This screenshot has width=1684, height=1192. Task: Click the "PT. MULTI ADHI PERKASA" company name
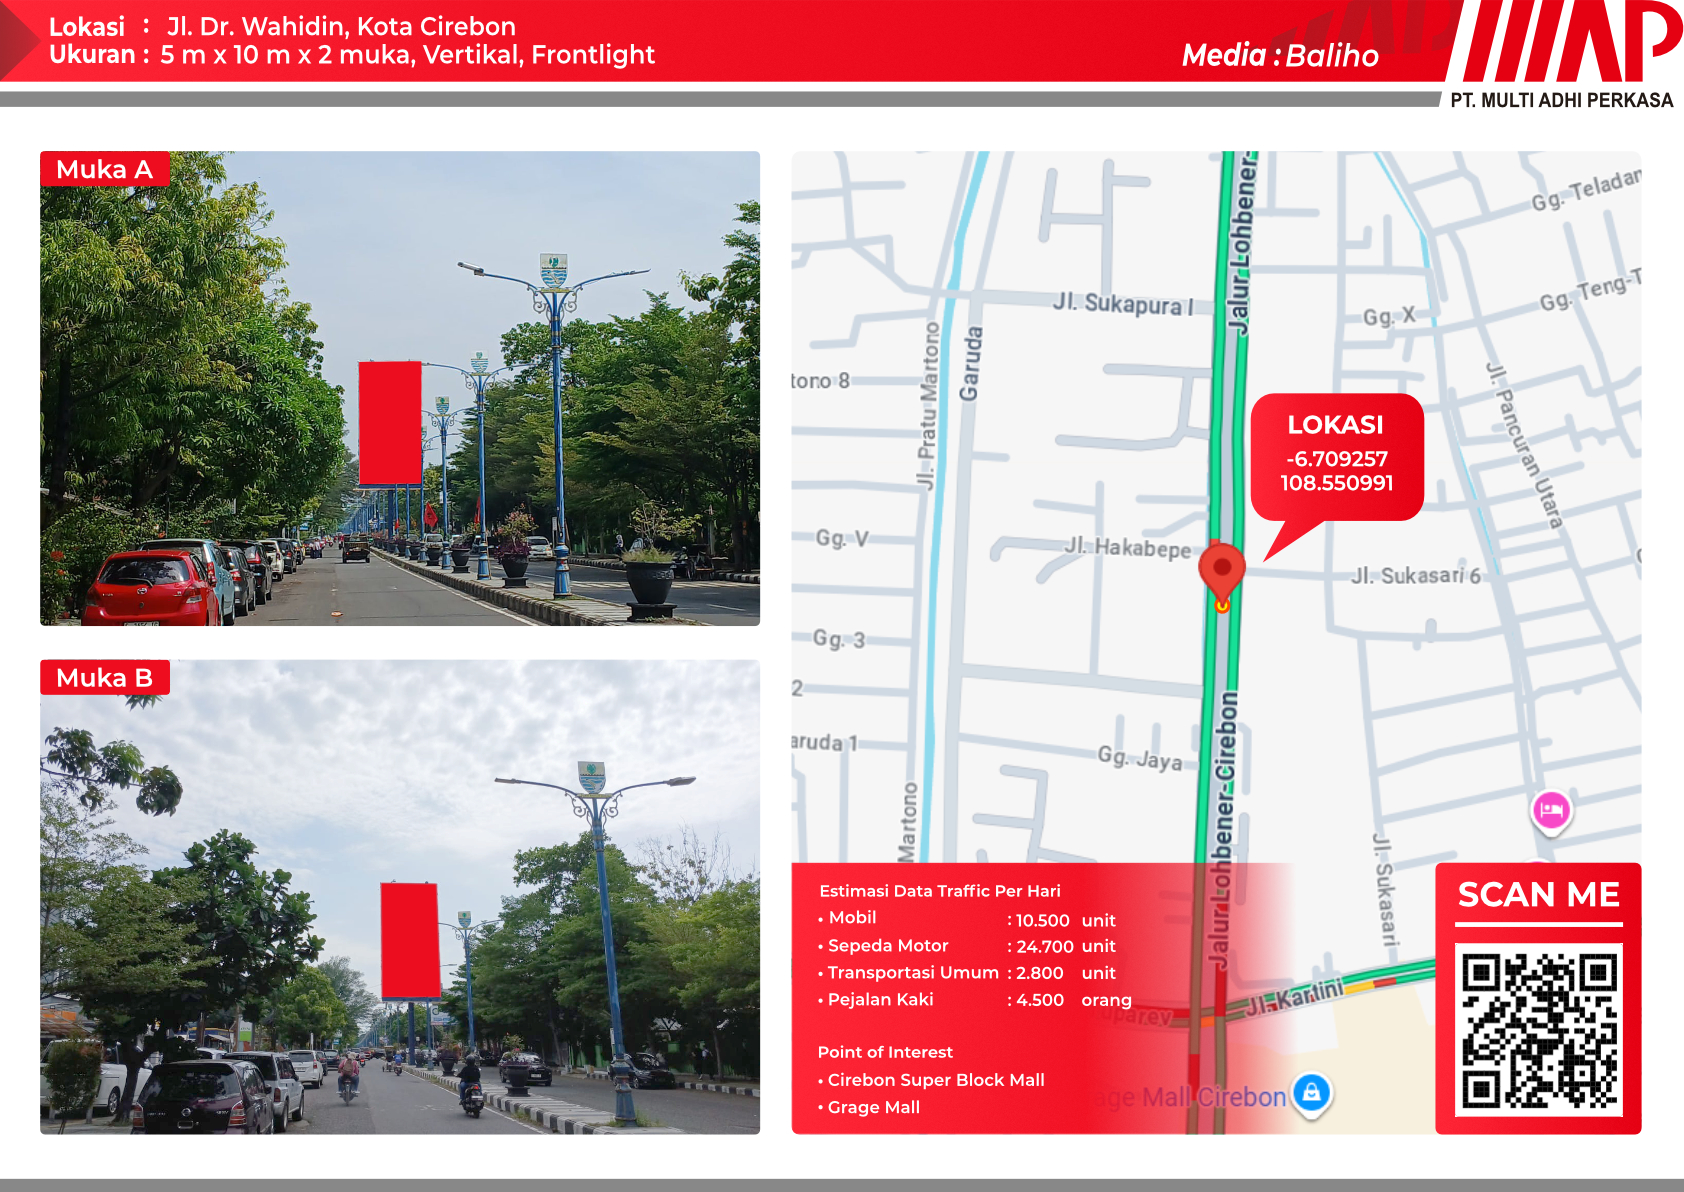tap(1561, 100)
